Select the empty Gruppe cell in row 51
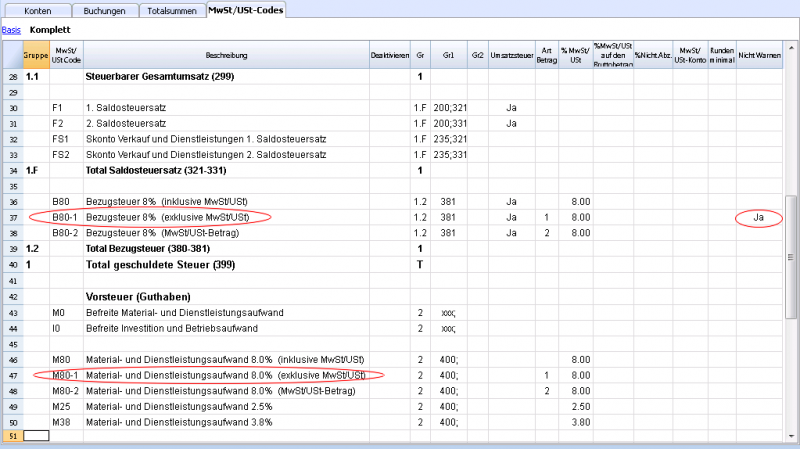The width and height of the screenshot is (800, 449). (36, 436)
